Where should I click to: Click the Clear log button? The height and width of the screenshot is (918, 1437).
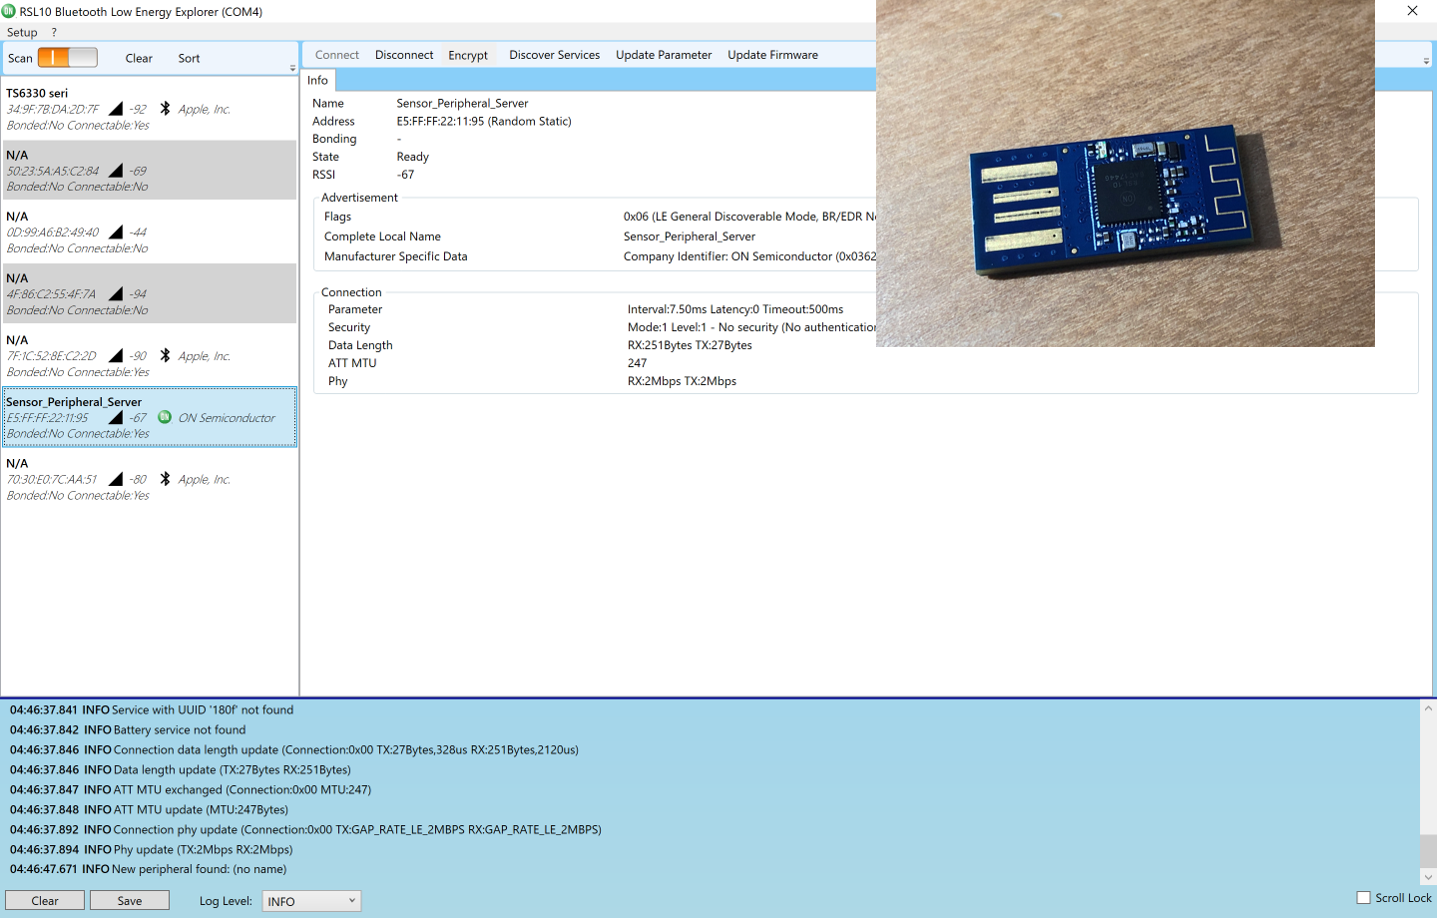pos(45,900)
